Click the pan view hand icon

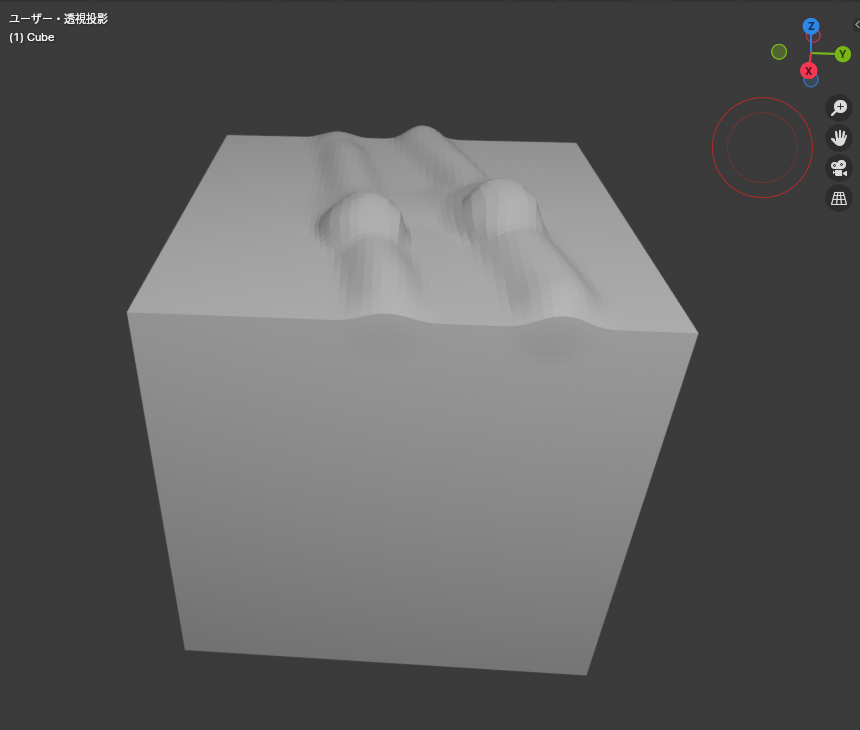click(839, 137)
